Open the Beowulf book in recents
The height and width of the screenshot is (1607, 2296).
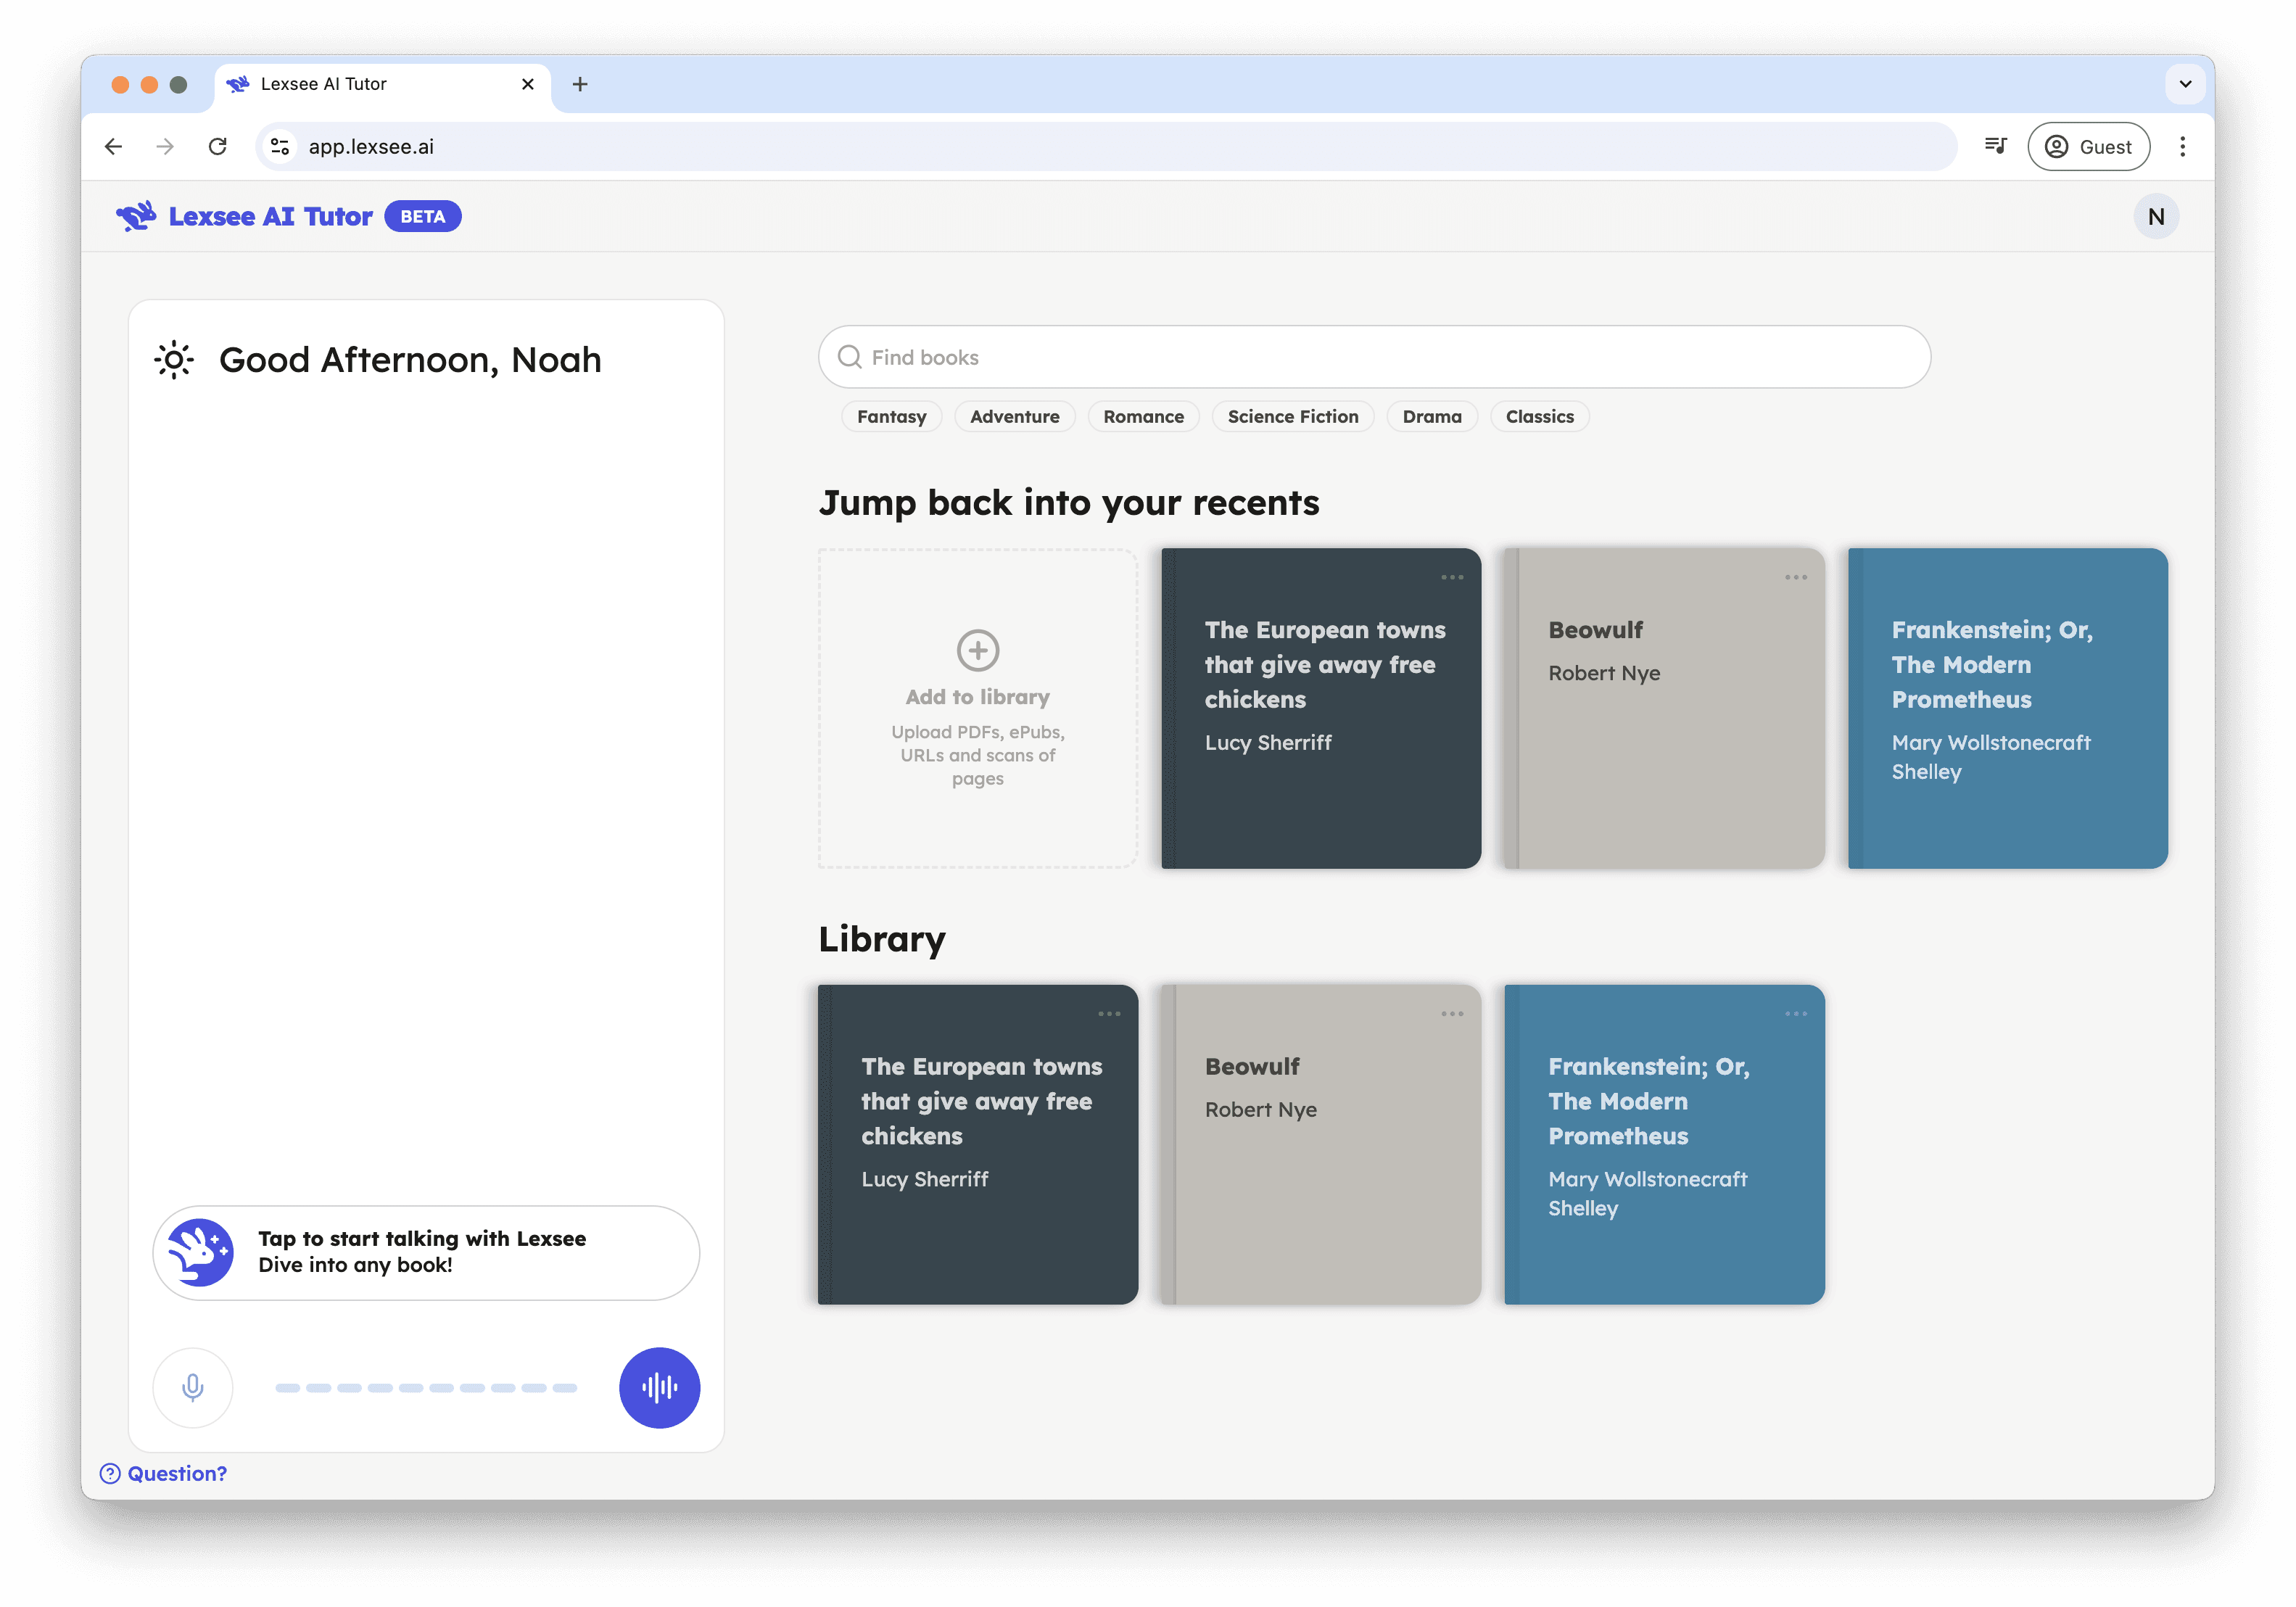pyautogui.click(x=1664, y=707)
